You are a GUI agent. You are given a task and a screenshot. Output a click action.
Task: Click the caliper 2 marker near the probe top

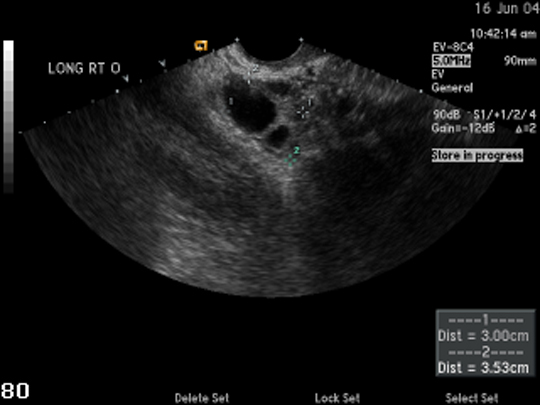[249, 74]
